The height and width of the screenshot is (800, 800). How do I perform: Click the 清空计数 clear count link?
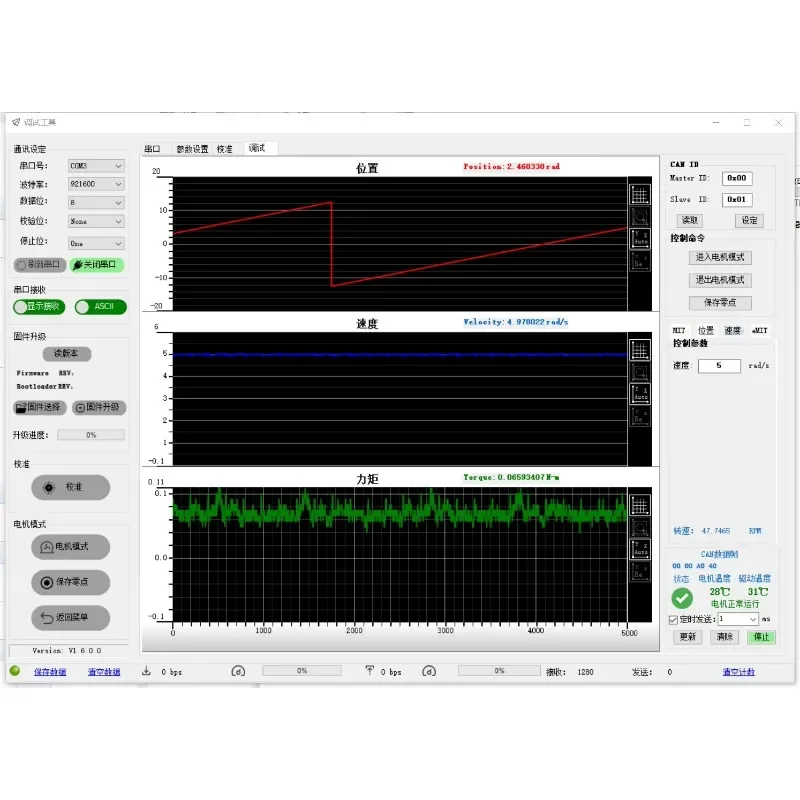pos(739,672)
